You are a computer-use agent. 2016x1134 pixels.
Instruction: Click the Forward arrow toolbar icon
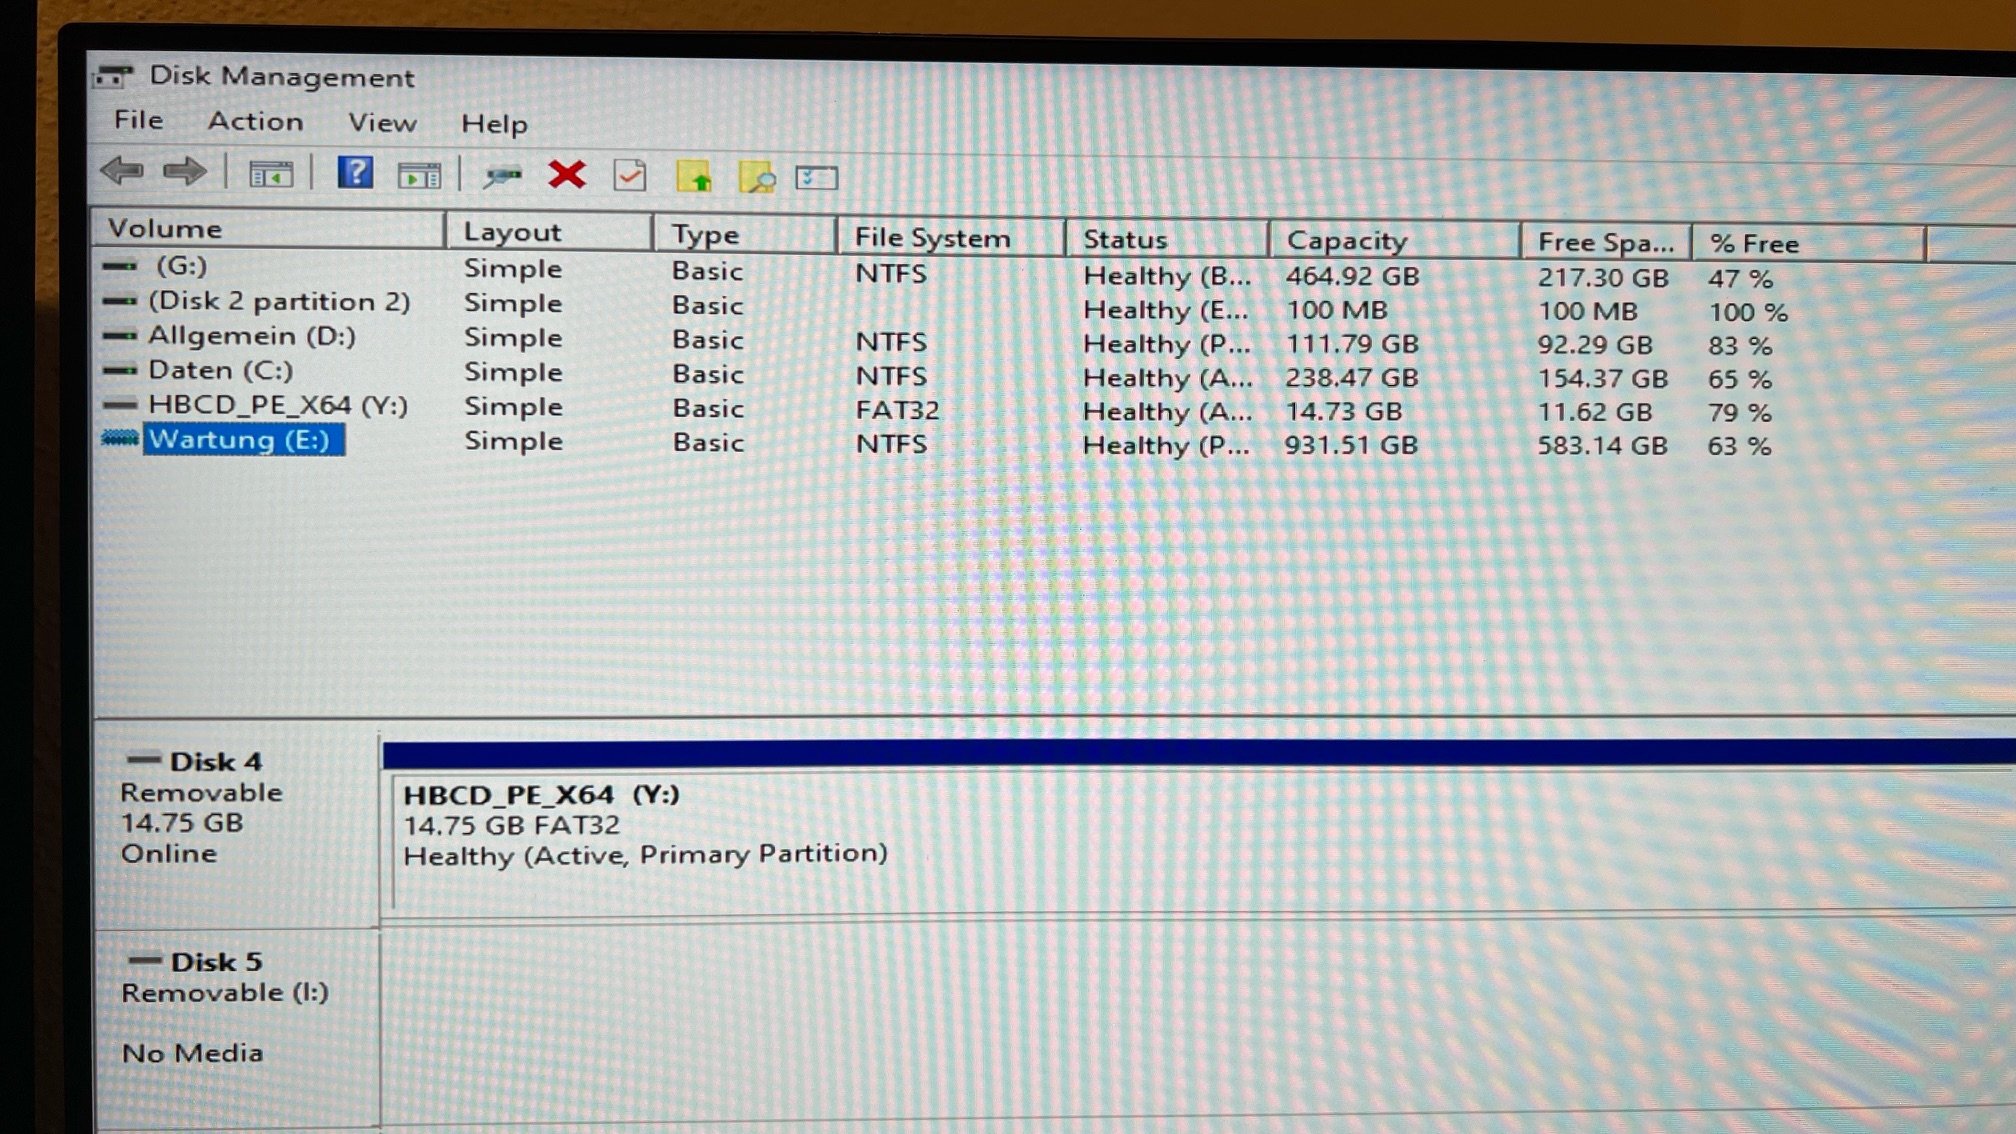pos(184,172)
